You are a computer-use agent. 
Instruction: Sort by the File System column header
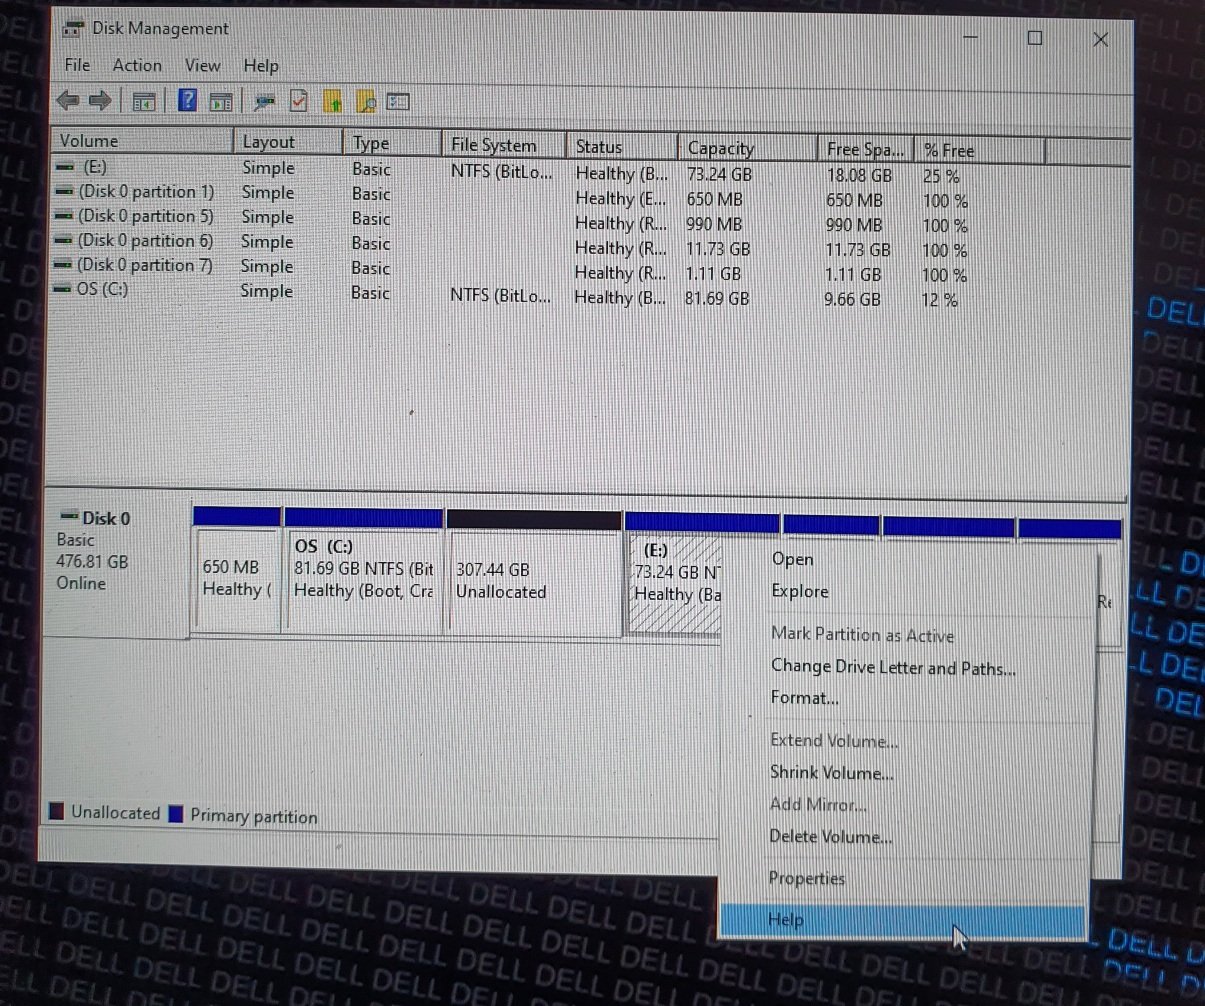pos(504,145)
